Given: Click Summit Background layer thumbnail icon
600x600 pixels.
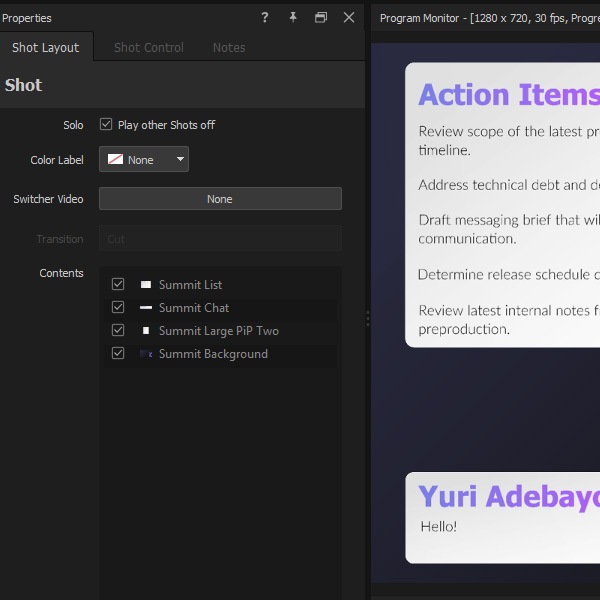Looking at the screenshot, I should pyautogui.click(x=146, y=354).
